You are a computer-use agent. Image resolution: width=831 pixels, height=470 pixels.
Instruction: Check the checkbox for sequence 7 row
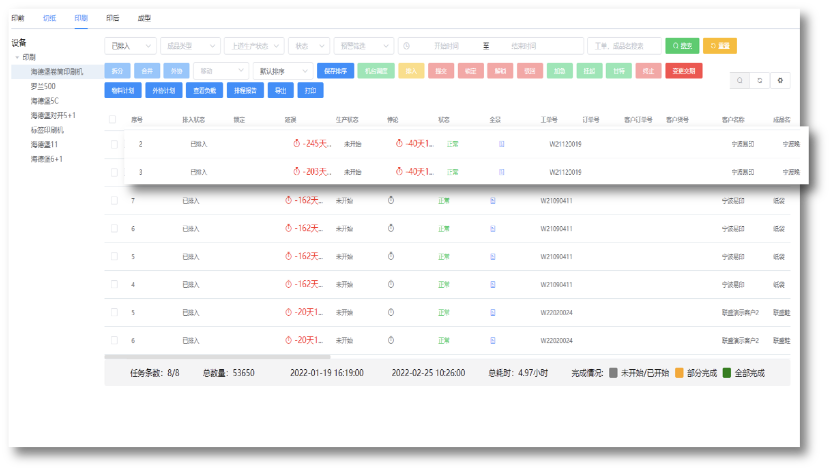click(x=114, y=201)
